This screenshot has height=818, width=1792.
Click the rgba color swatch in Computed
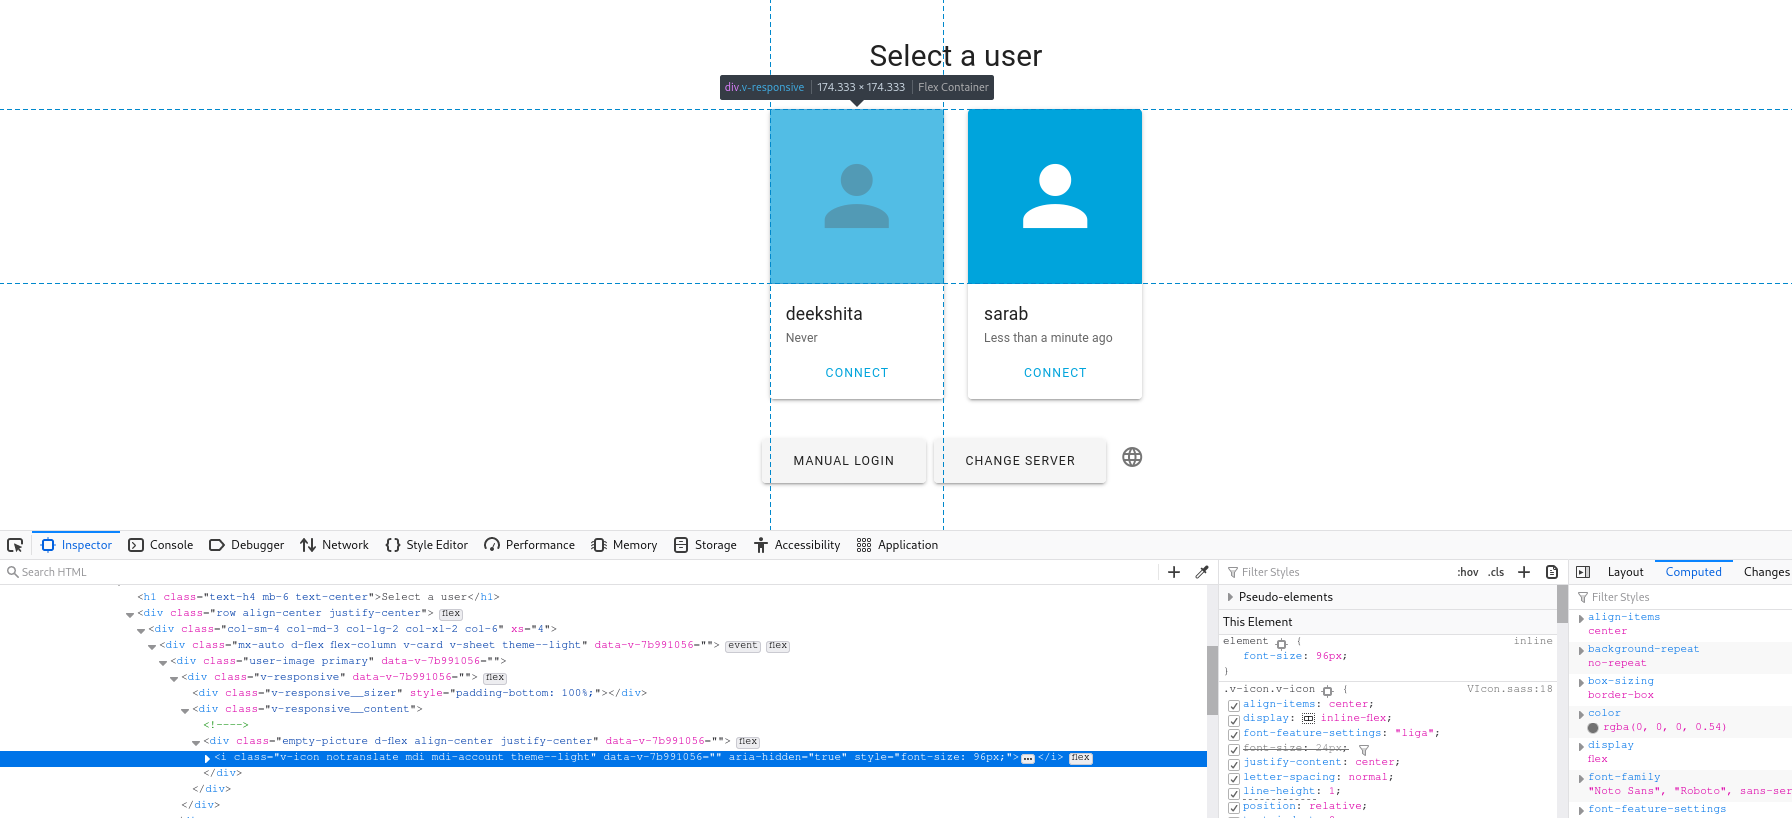tap(1593, 728)
